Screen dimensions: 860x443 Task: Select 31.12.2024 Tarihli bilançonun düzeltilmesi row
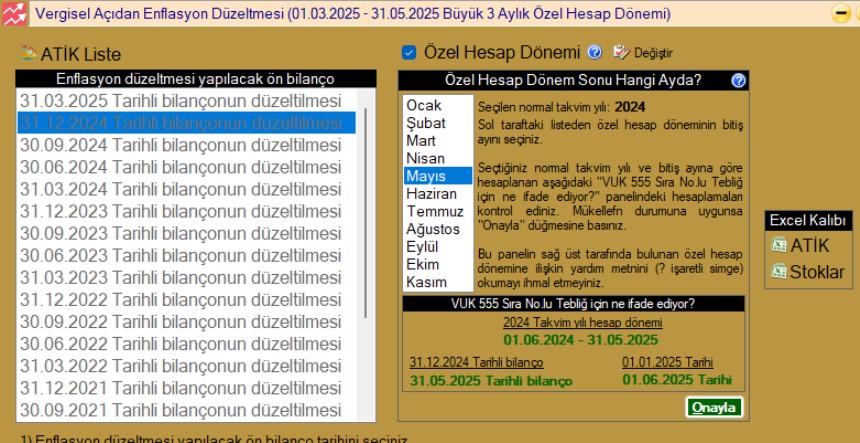tap(186, 123)
